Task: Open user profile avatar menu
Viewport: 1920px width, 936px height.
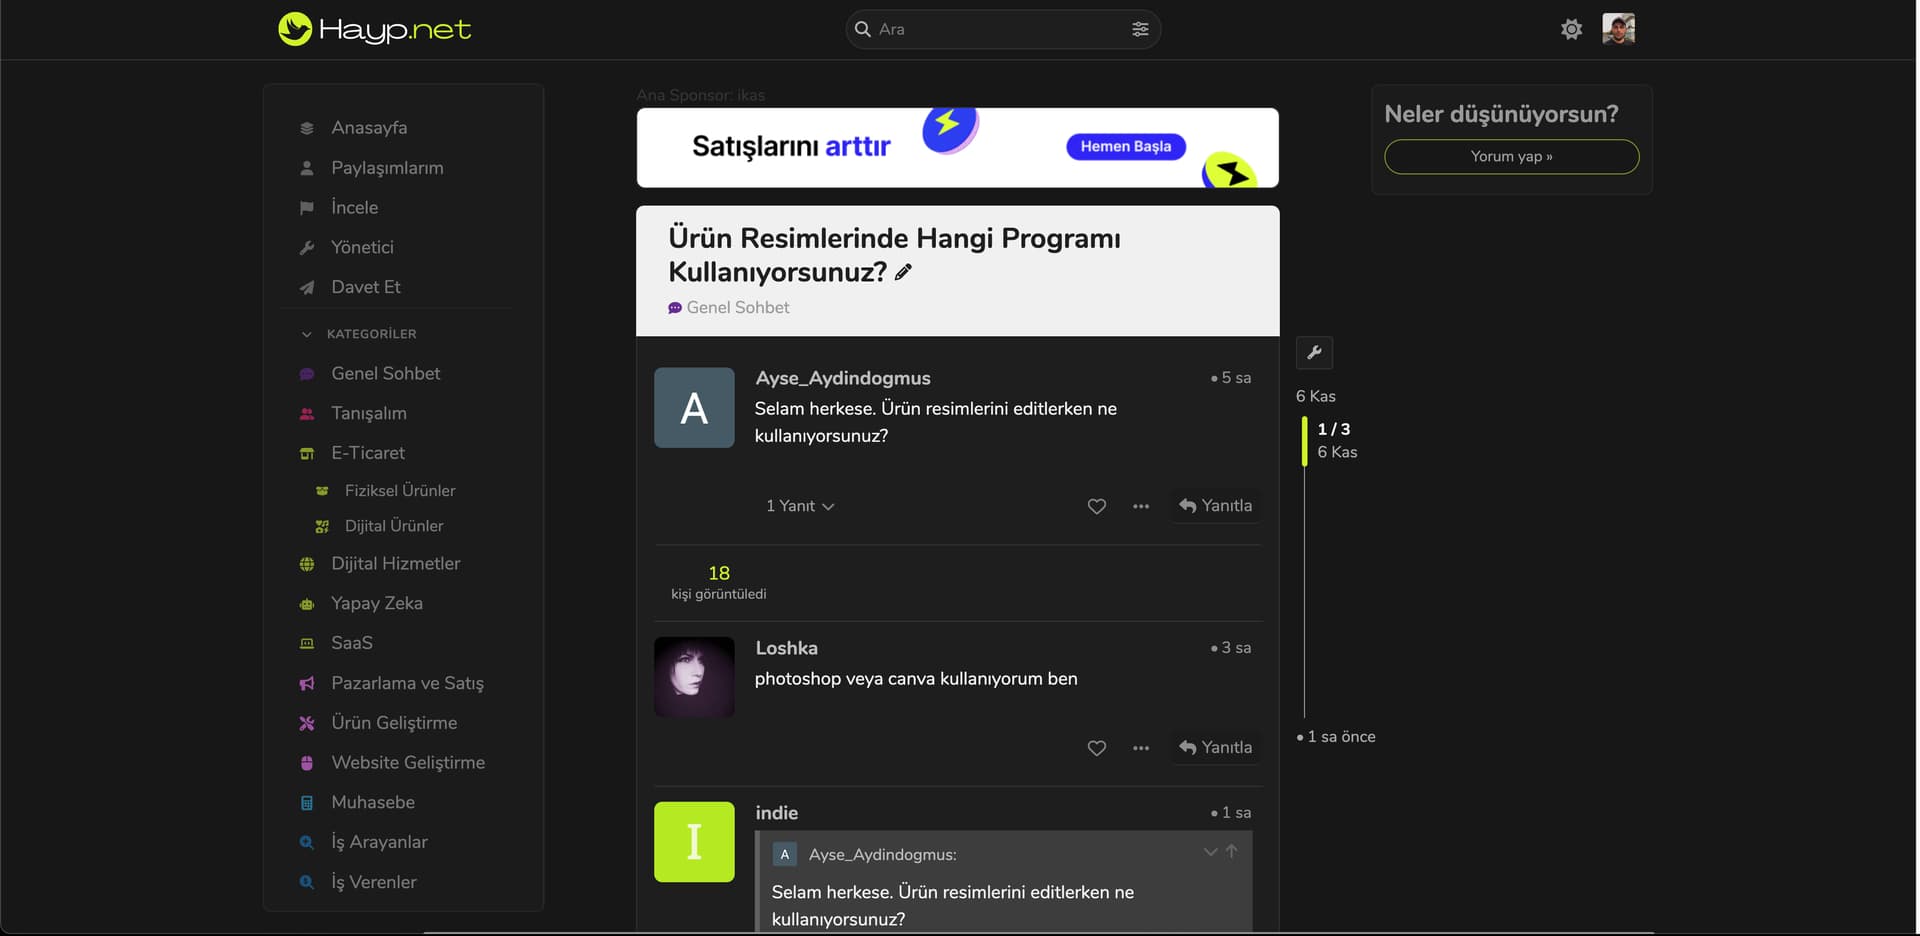Action: [x=1618, y=29]
